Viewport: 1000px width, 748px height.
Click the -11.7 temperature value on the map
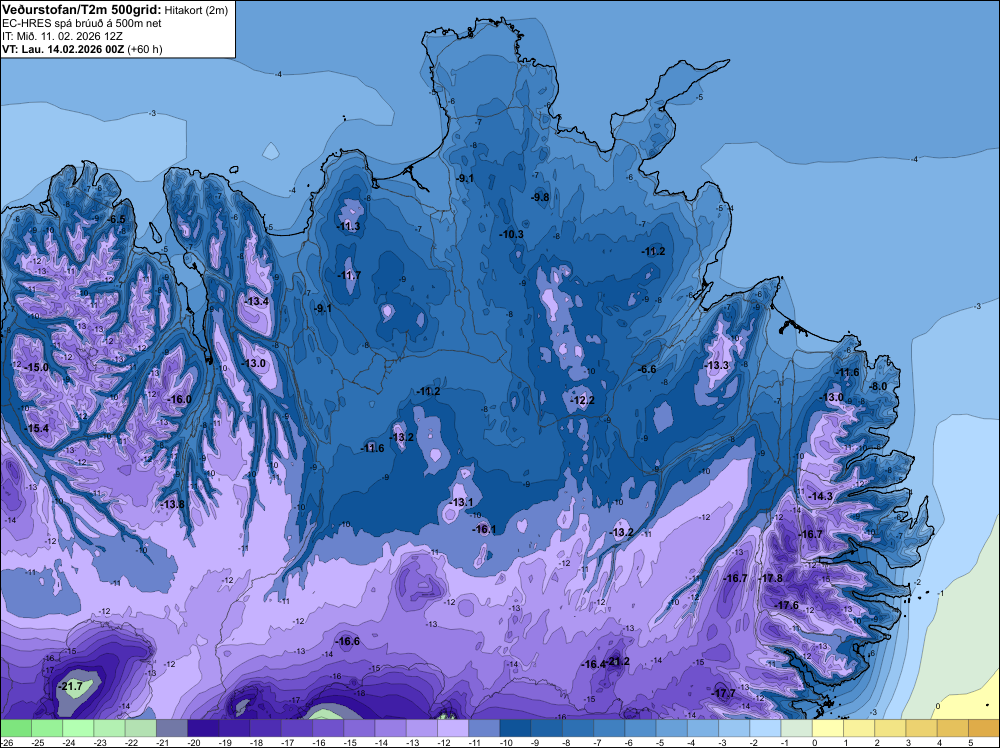[349, 275]
